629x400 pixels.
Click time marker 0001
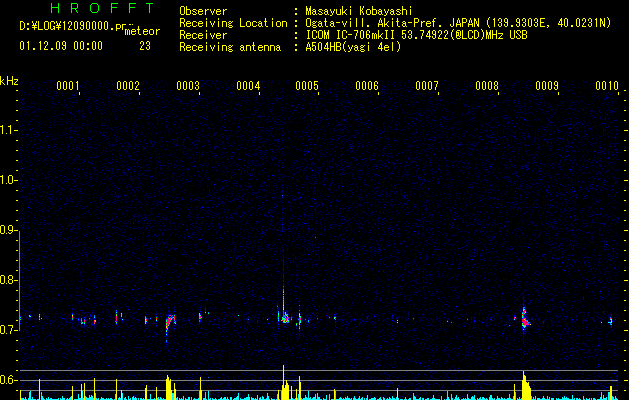[x=67, y=86]
